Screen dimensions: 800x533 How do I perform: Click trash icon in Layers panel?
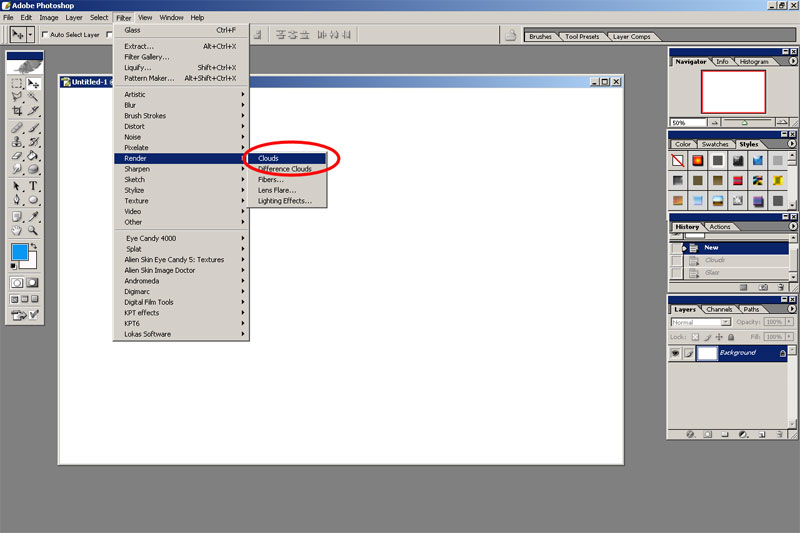[x=779, y=435]
